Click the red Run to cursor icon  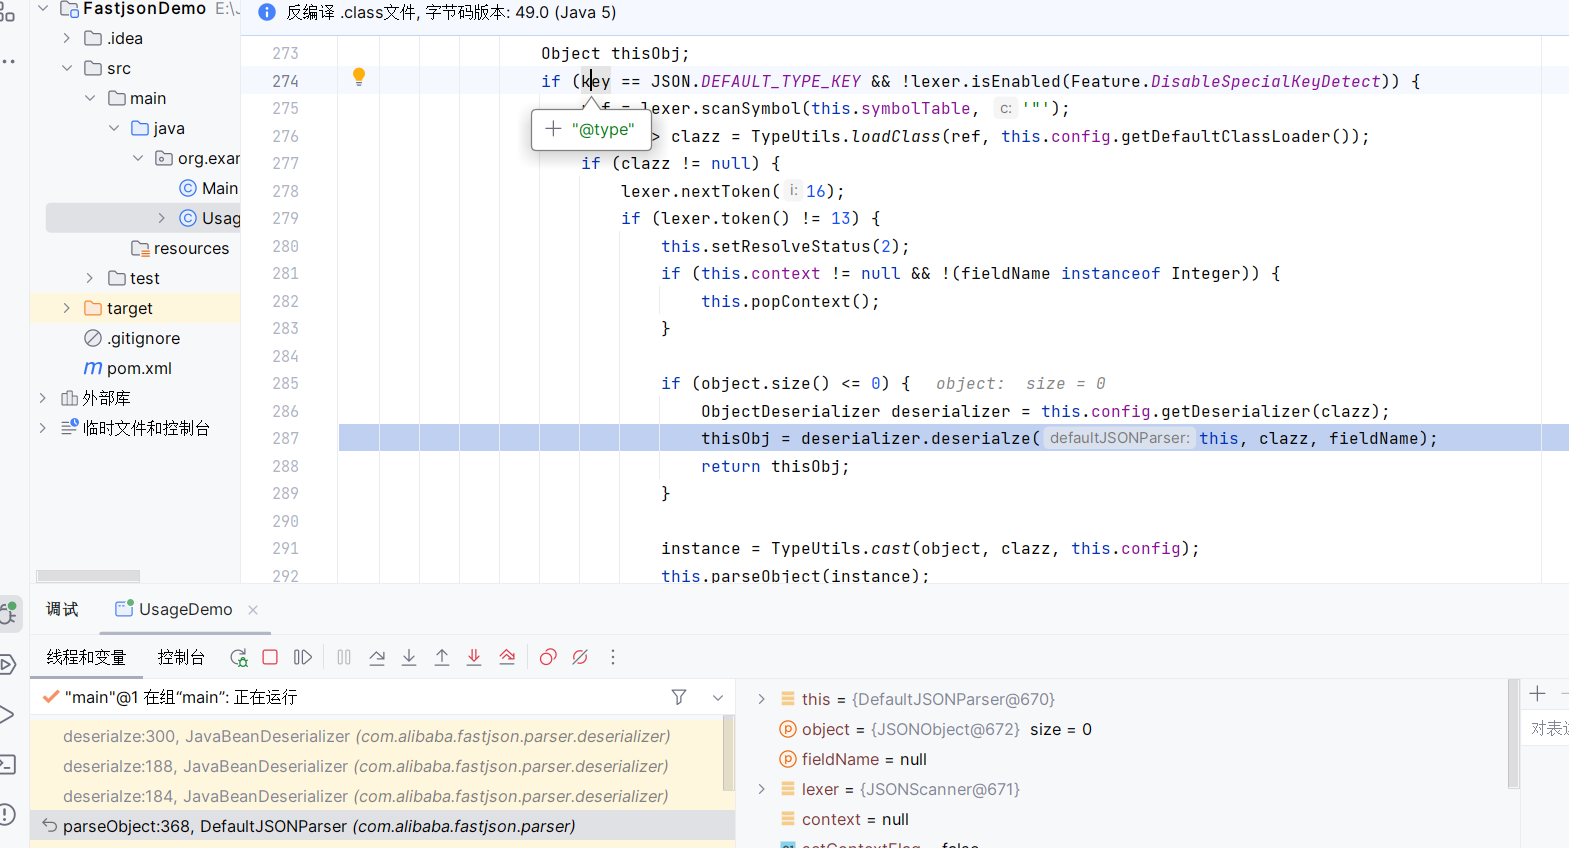click(507, 657)
